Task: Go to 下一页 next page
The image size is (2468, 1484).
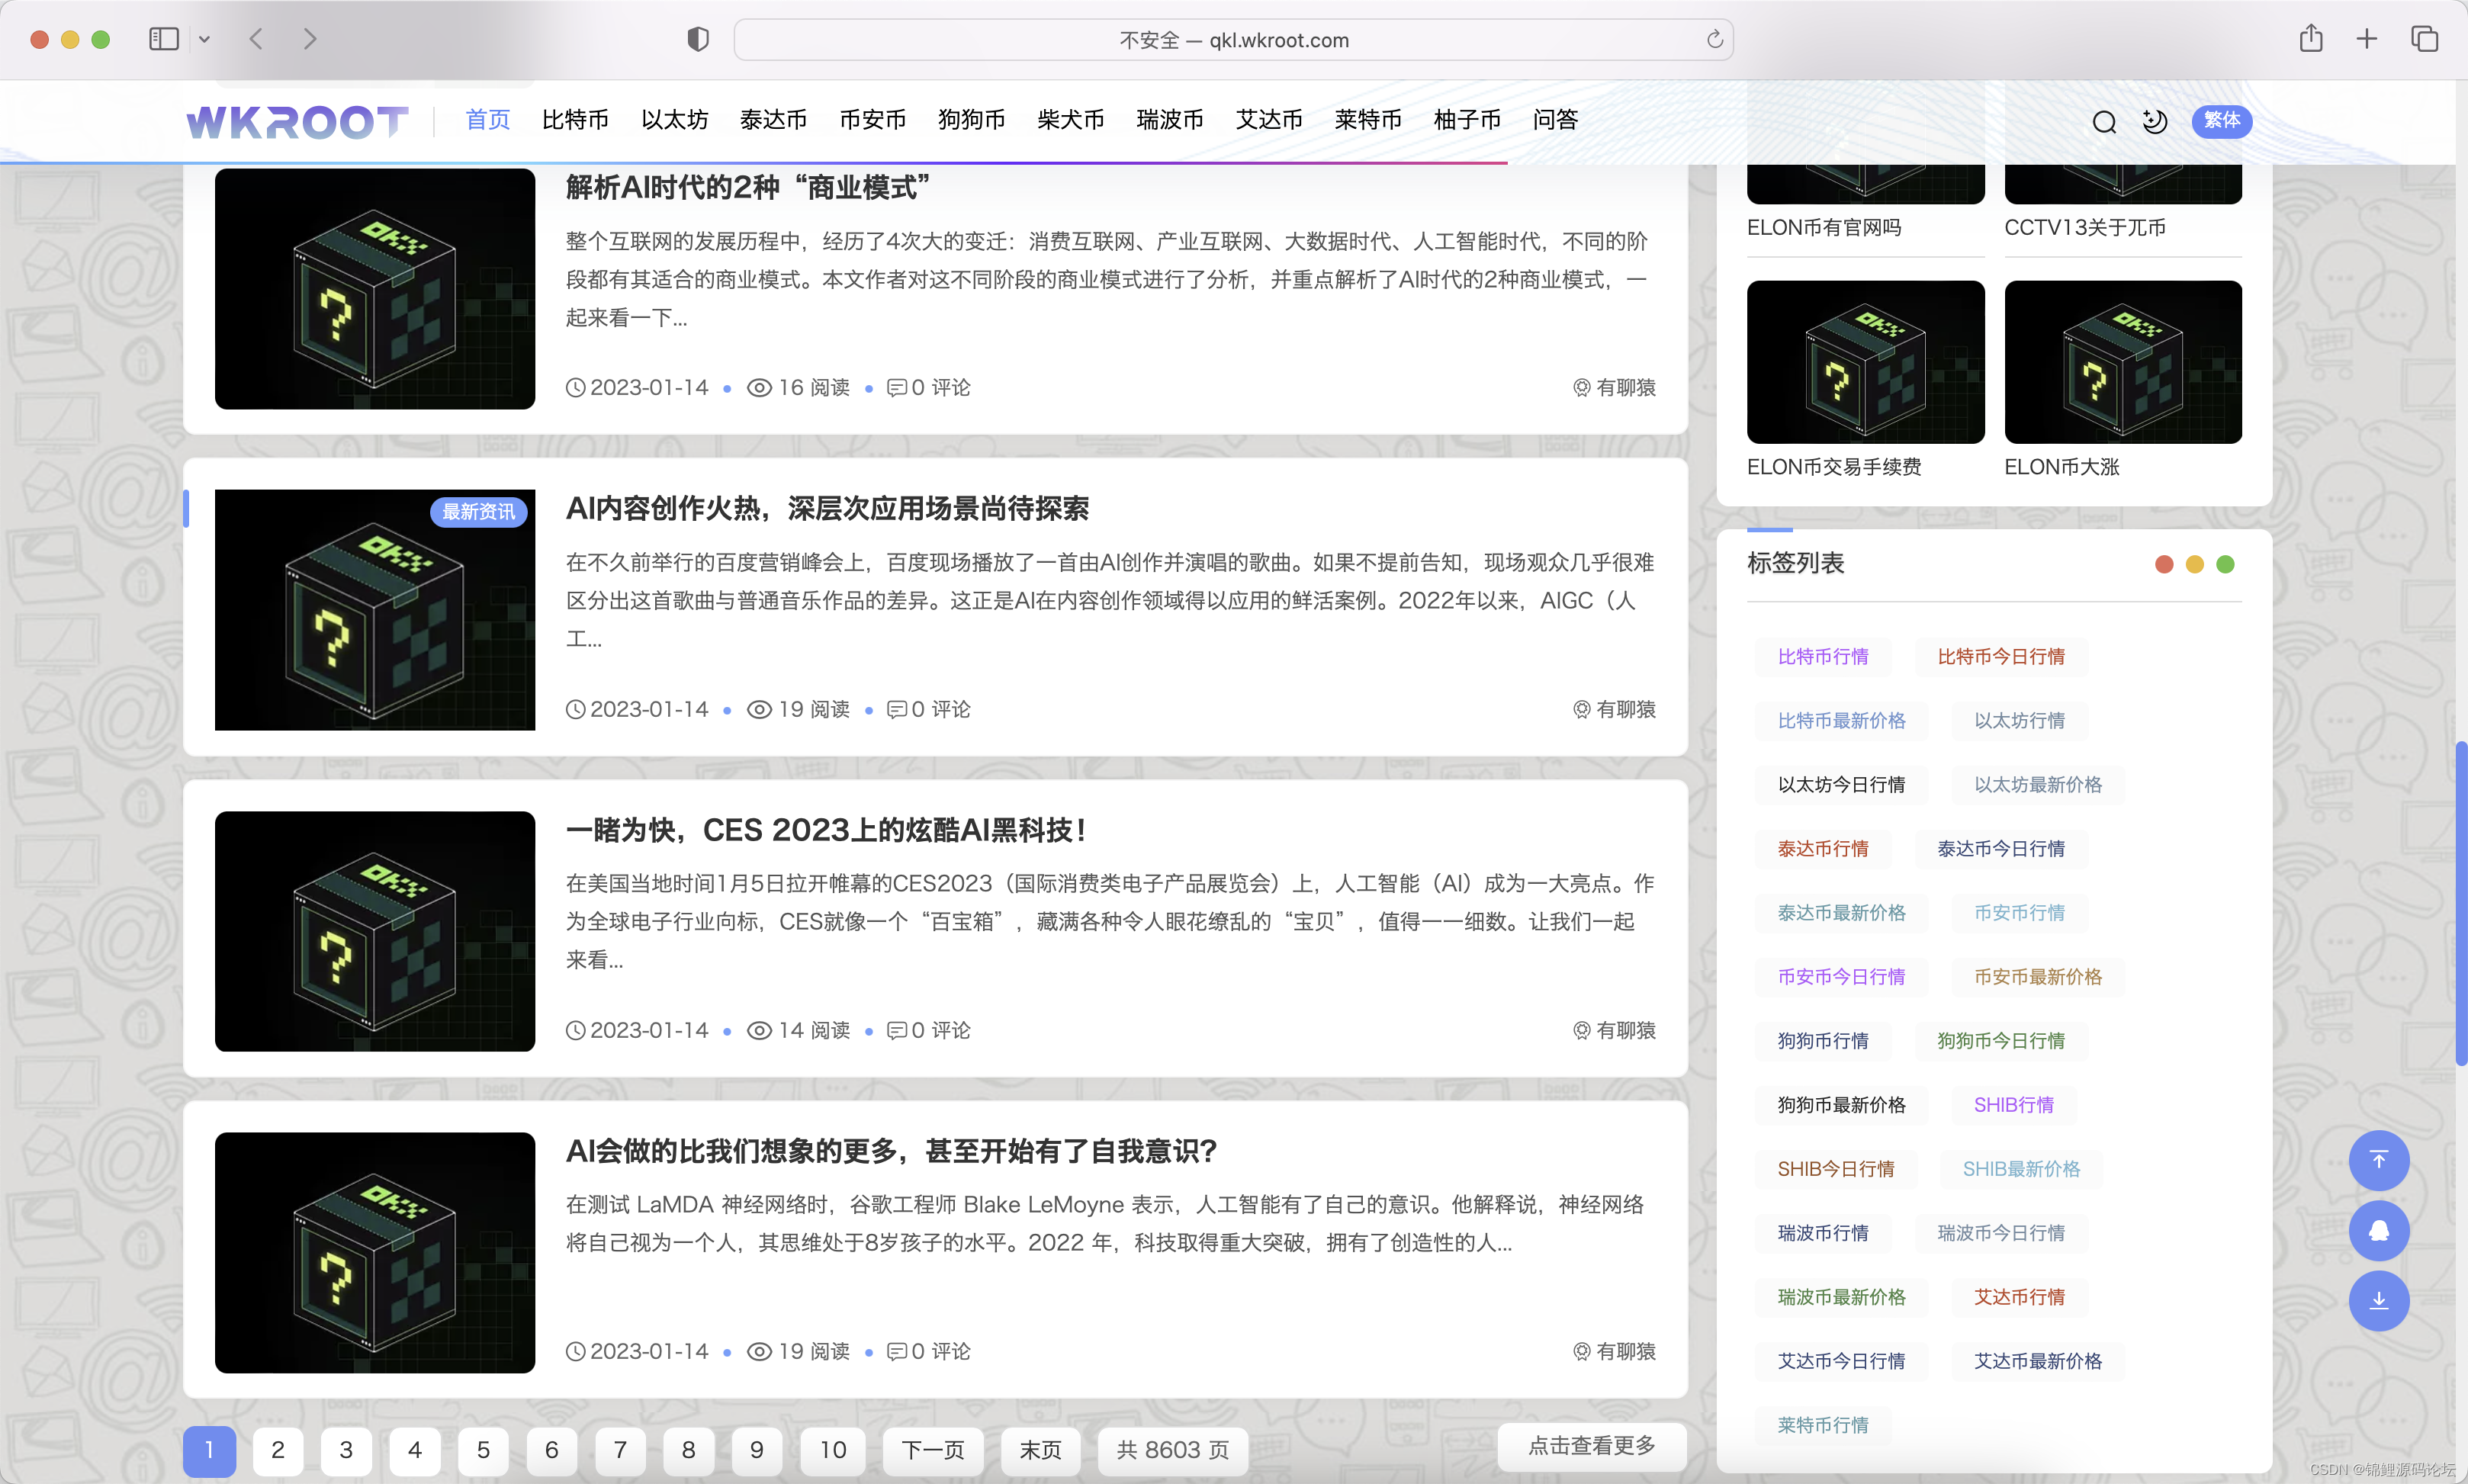Action: click(x=932, y=1450)
